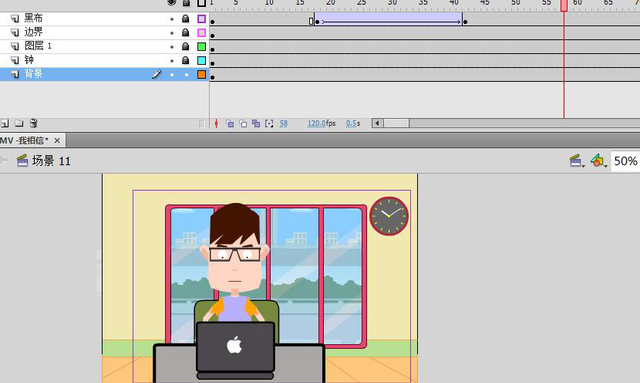Click cyan outline swatch of 钟
Image resolution: width=640 pixels, height=383 pixels.
201,60
